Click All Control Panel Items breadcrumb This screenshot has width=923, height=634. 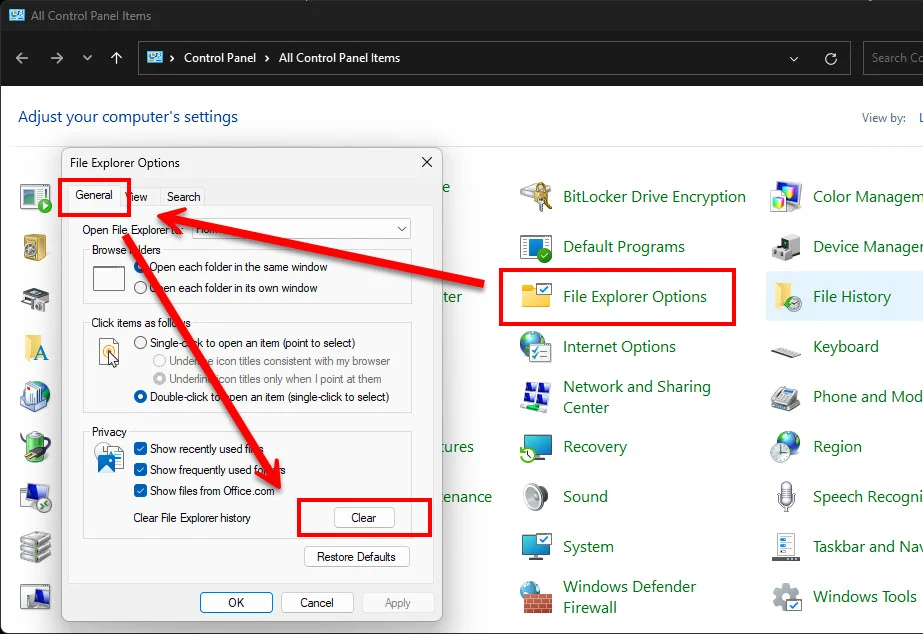[339, 58]
